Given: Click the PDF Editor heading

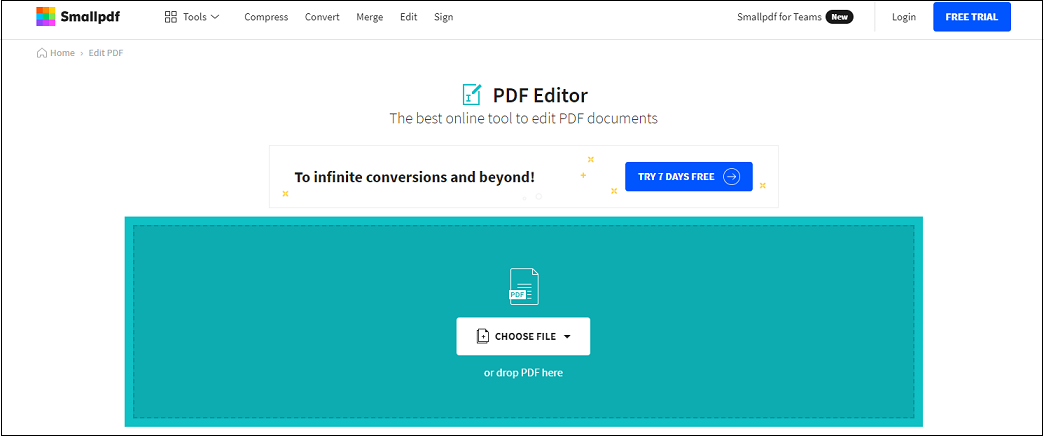Looking at the screenshot, I should click(540, 95).
